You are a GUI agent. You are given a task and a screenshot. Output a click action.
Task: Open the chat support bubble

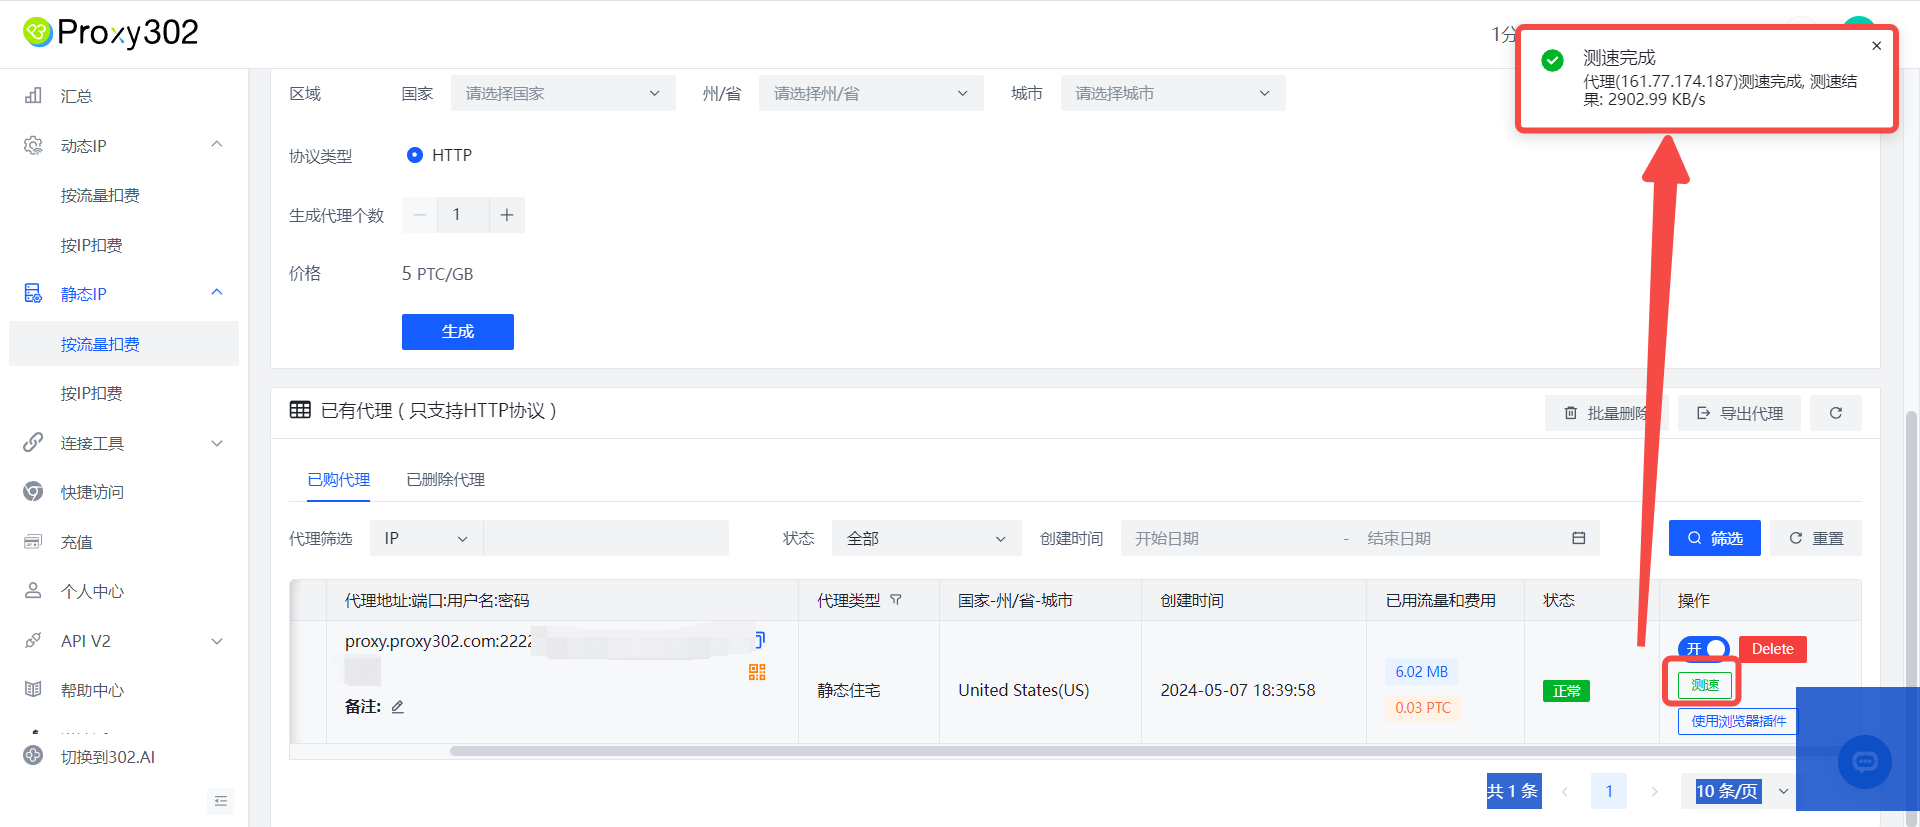[1865, 762]
